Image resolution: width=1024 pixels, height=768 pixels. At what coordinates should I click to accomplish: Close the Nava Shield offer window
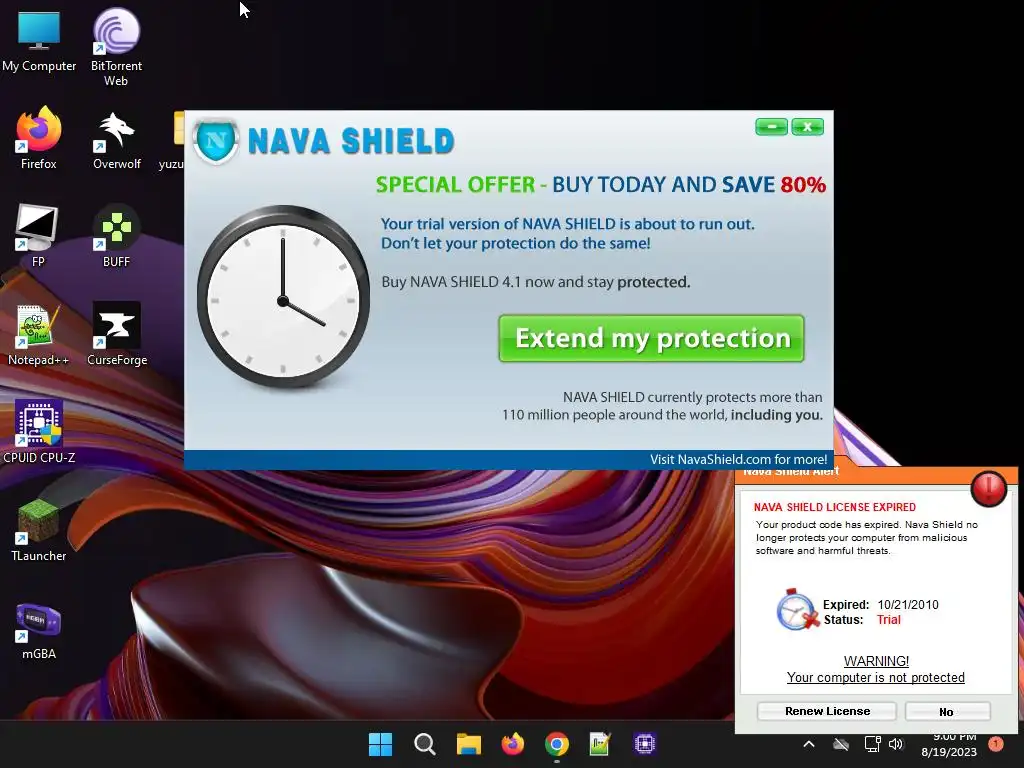(808, 127)
